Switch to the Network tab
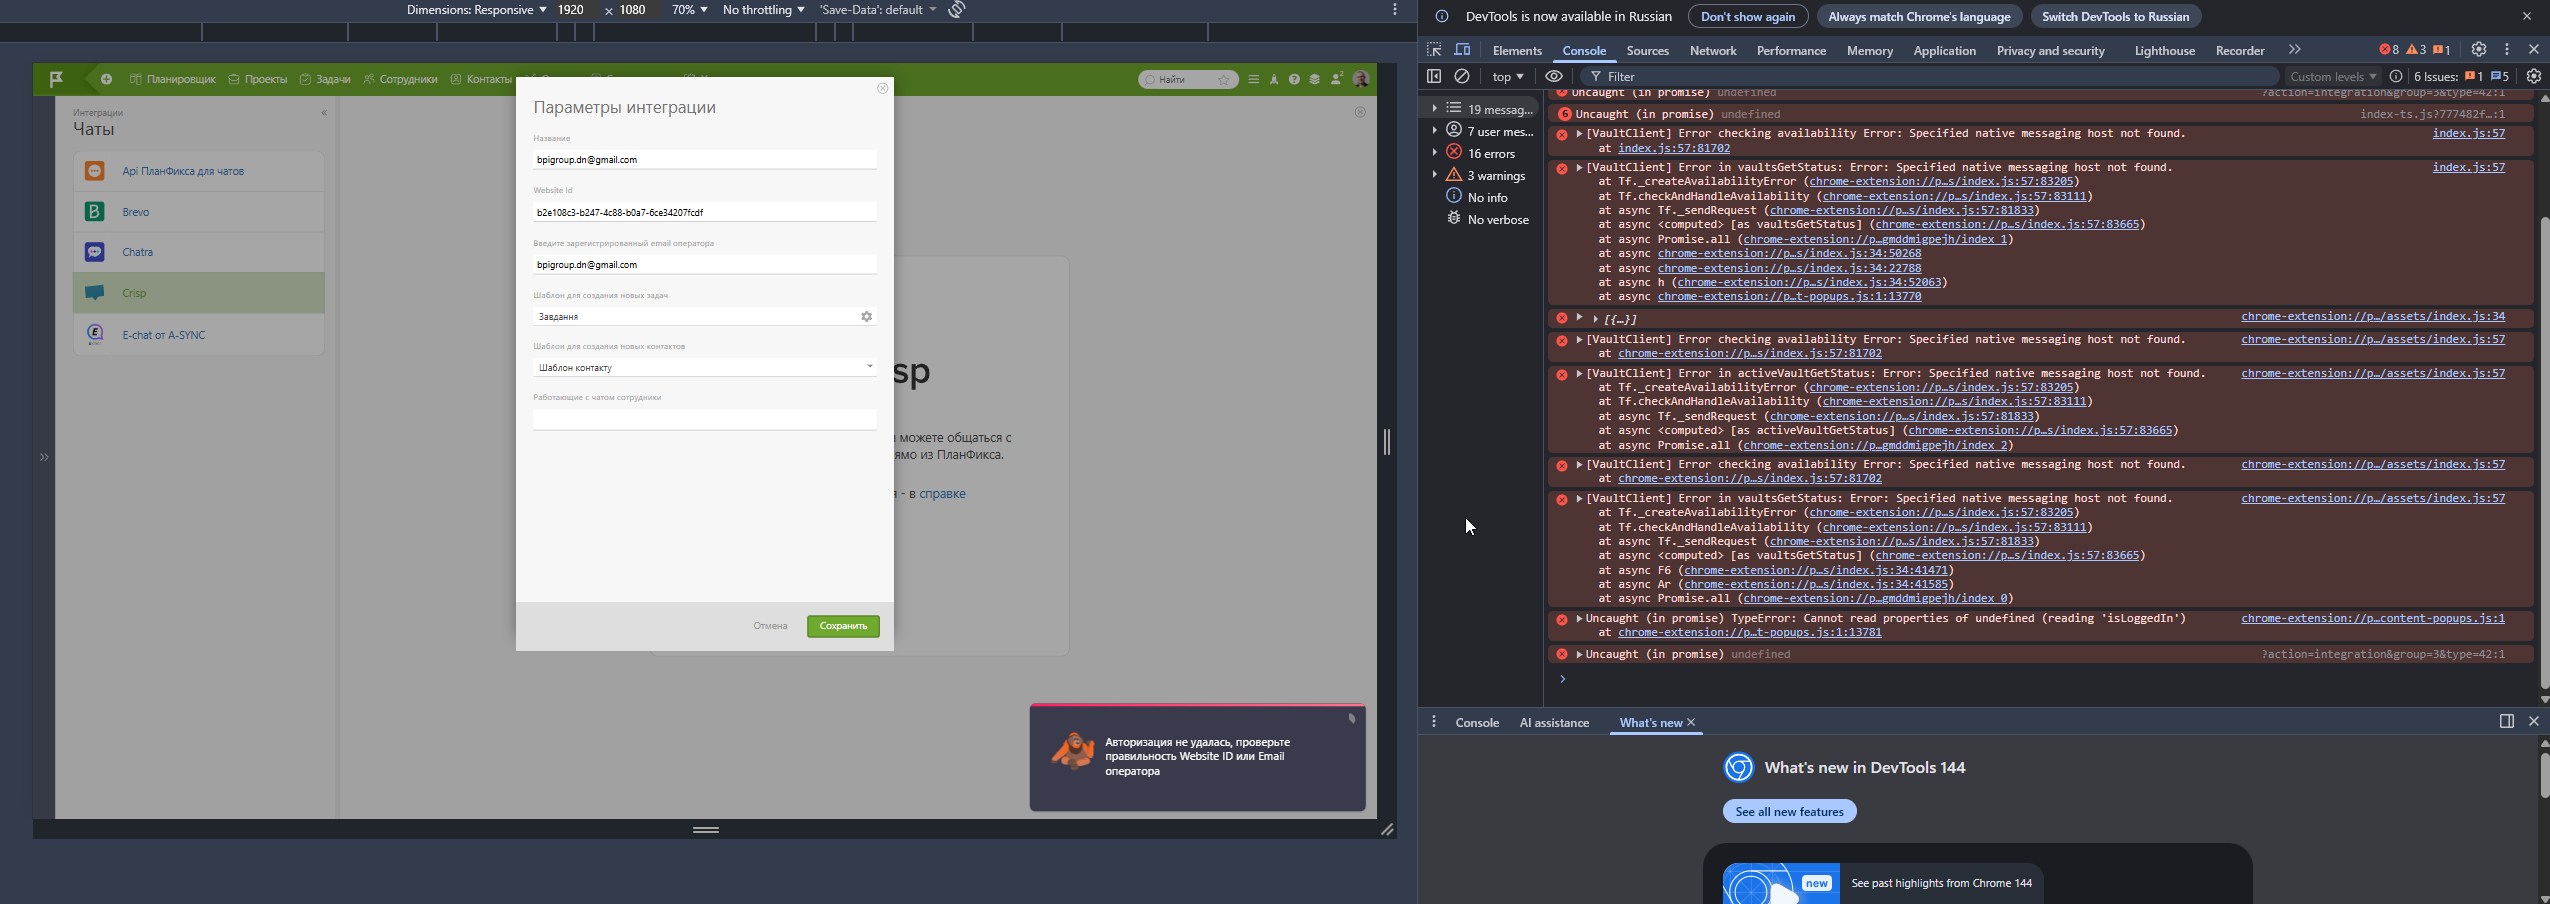The height and width of the screenshot is (904, 2550). coord(1713,50)
